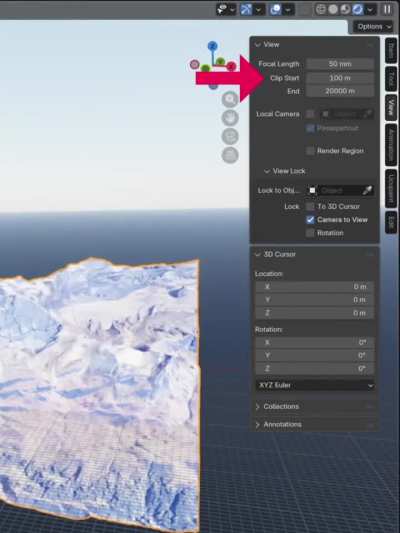Enable the Rotation lock checkbox
The height and width of the screenshot is (533, 400).
(310, 233)
